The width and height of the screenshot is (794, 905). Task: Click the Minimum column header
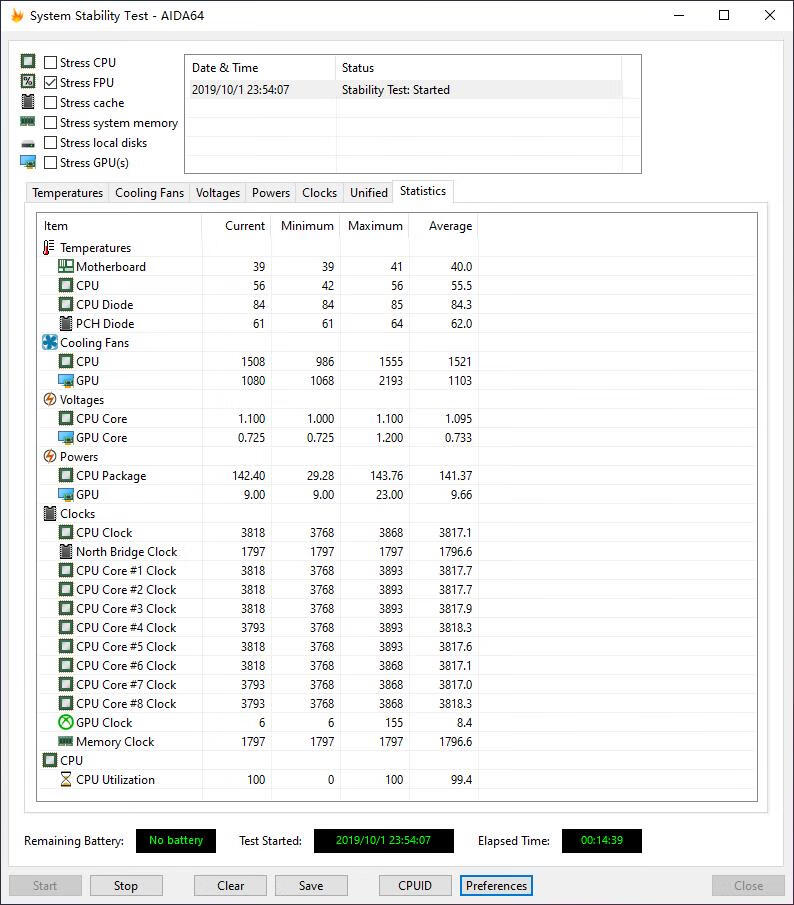(x=306, y=226)
